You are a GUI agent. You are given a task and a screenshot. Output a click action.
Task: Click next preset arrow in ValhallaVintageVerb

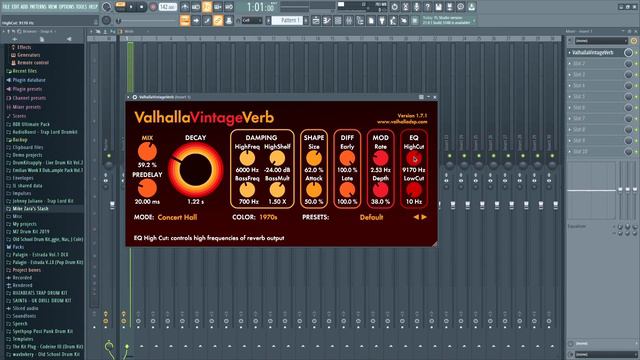click(x=424, y=217)
